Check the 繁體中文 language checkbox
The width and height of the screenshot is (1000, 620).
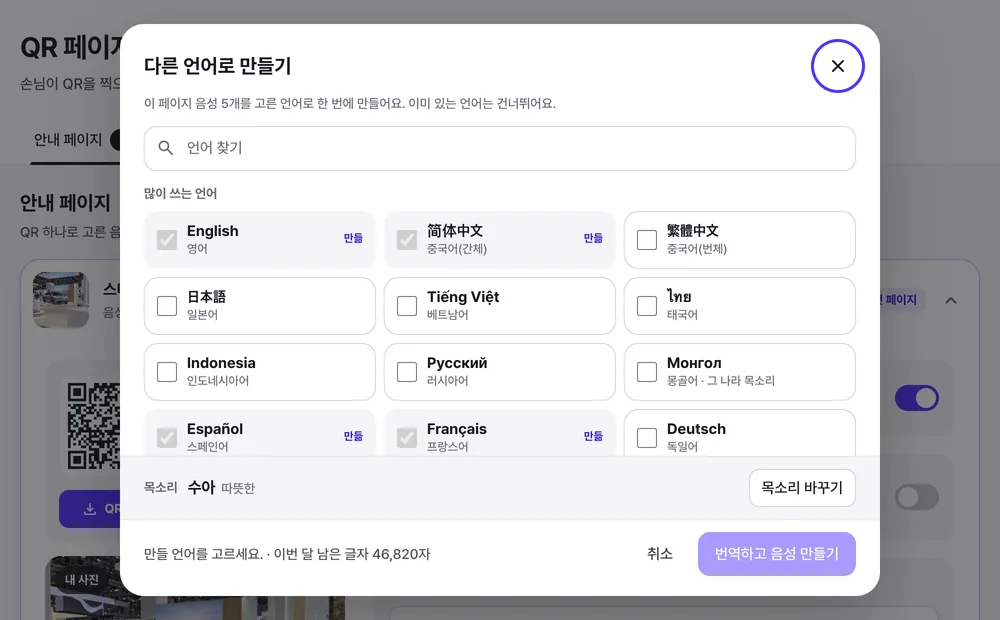coord(647,240)
